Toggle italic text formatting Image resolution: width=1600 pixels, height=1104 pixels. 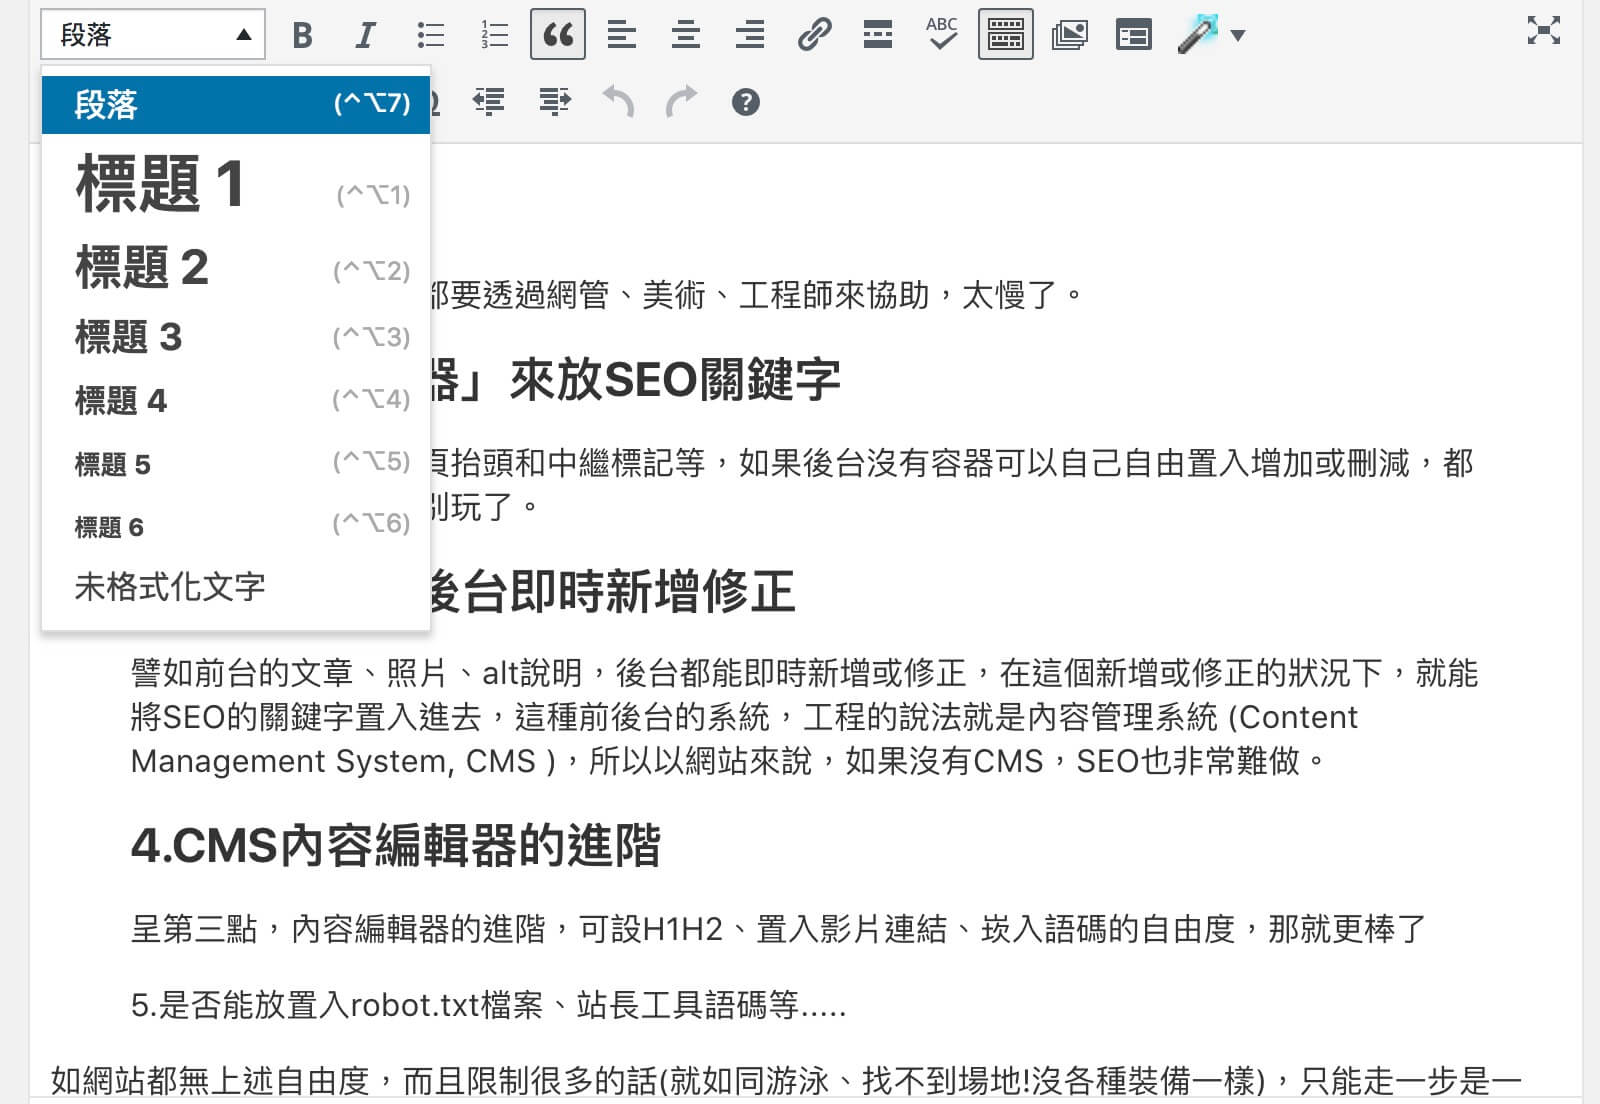coord(366,36)
